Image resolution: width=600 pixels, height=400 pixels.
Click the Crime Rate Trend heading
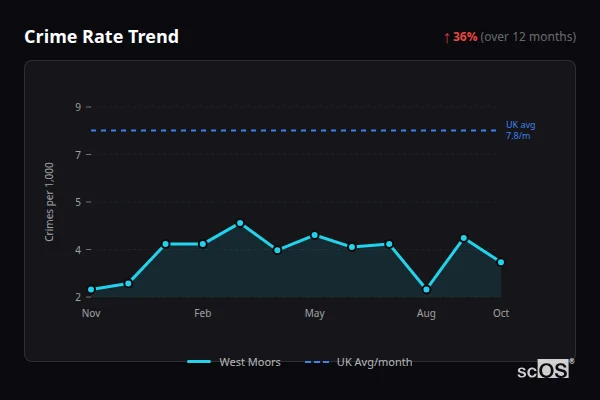(101, 37)
